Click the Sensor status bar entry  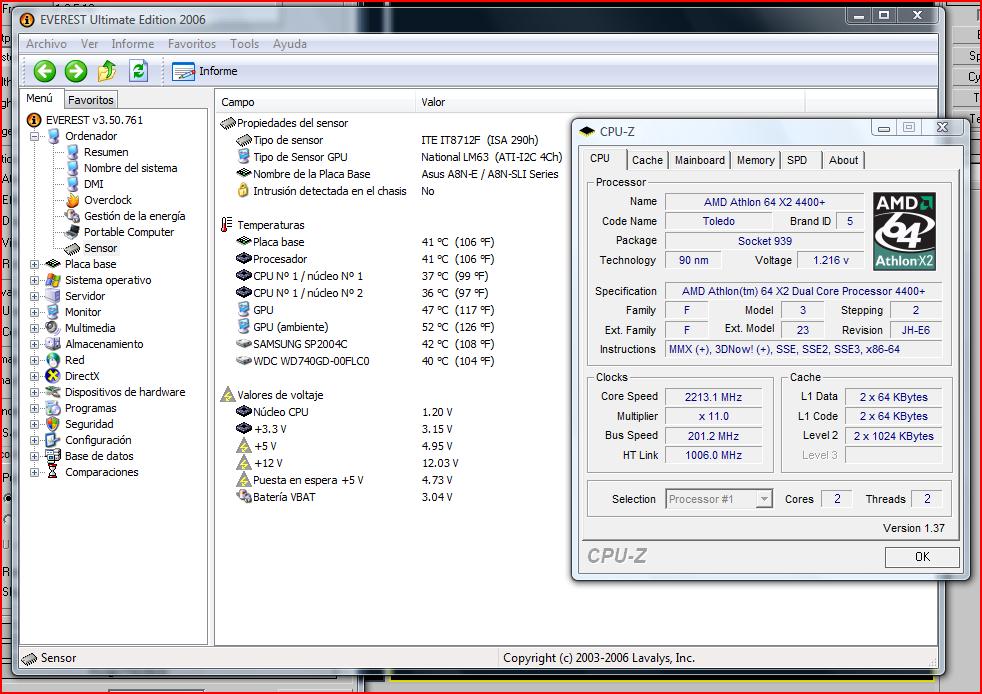pyautogui.click(x=49, y=658)
